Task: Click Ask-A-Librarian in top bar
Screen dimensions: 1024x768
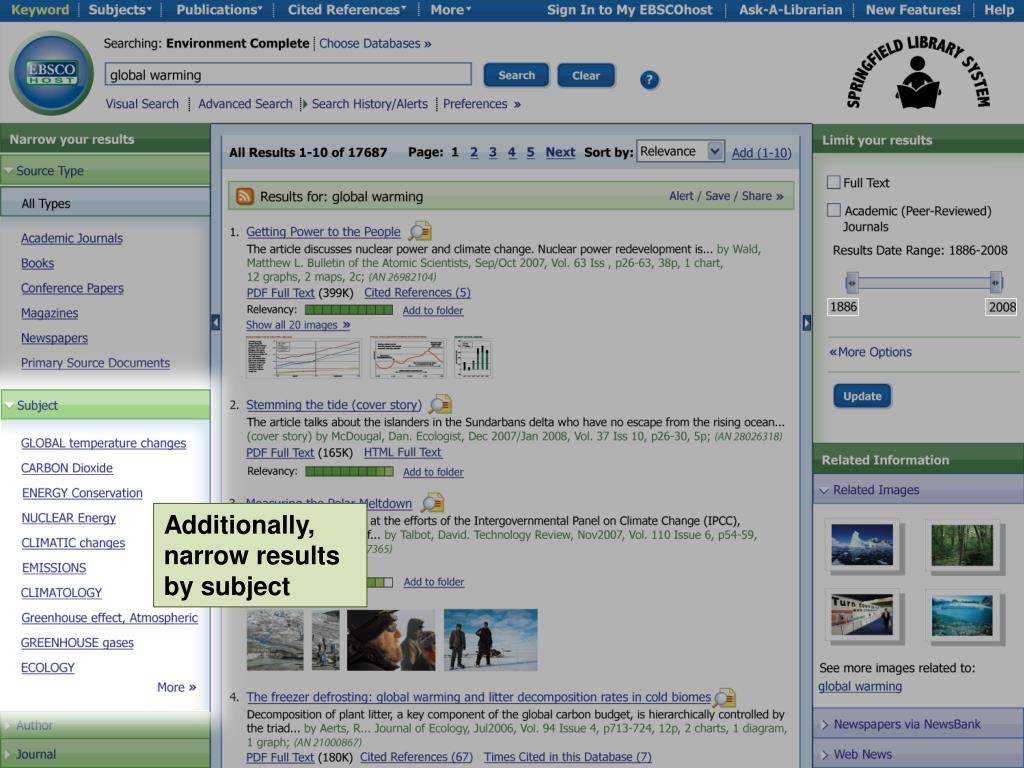Action: [790, 10]
